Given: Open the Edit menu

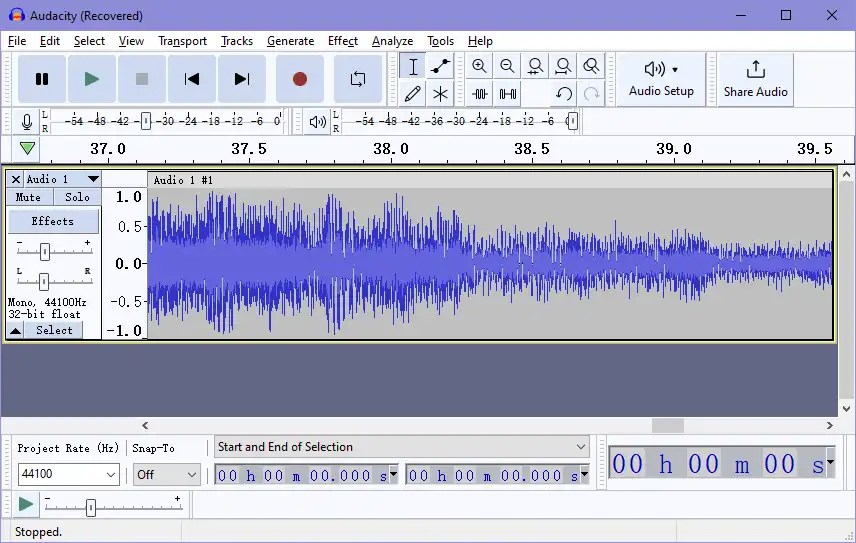Looking at the screenshot, I should coord(50,41).
